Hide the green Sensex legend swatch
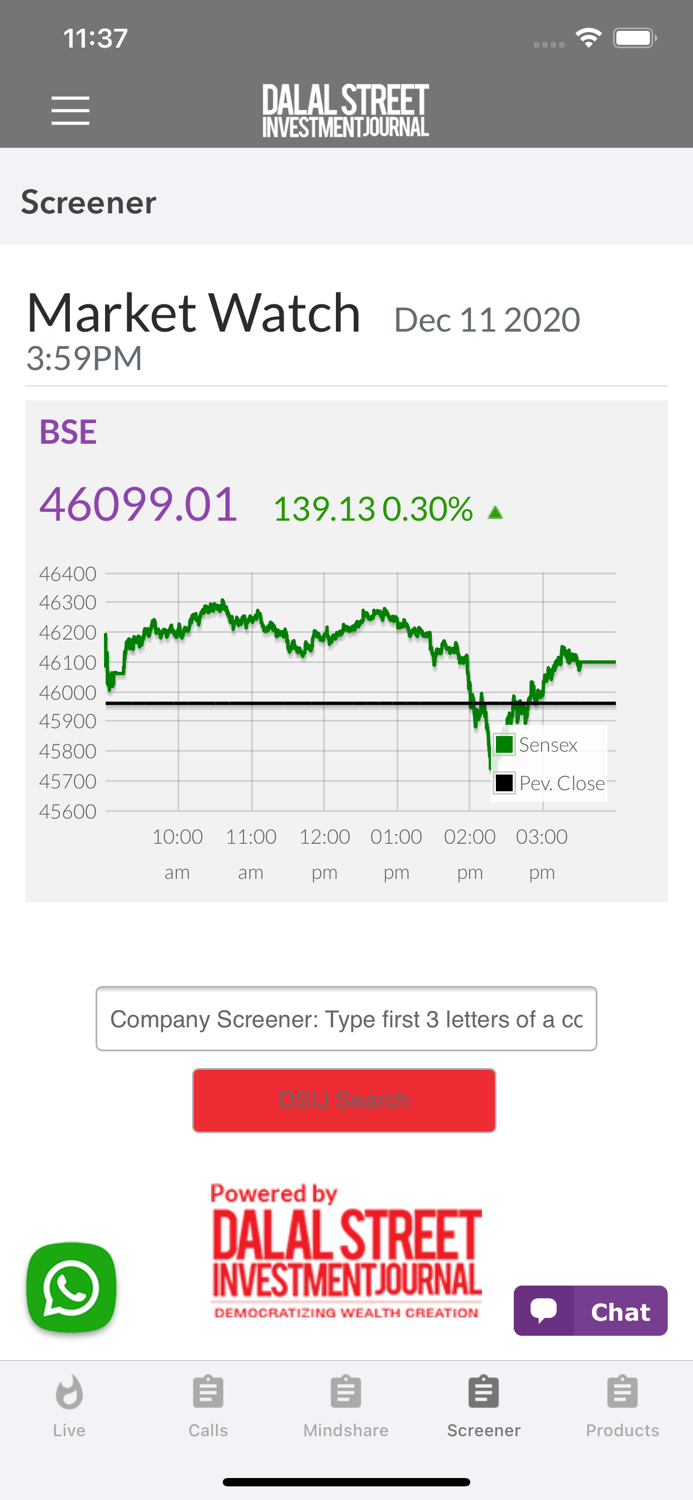 (x=504, y=744)
